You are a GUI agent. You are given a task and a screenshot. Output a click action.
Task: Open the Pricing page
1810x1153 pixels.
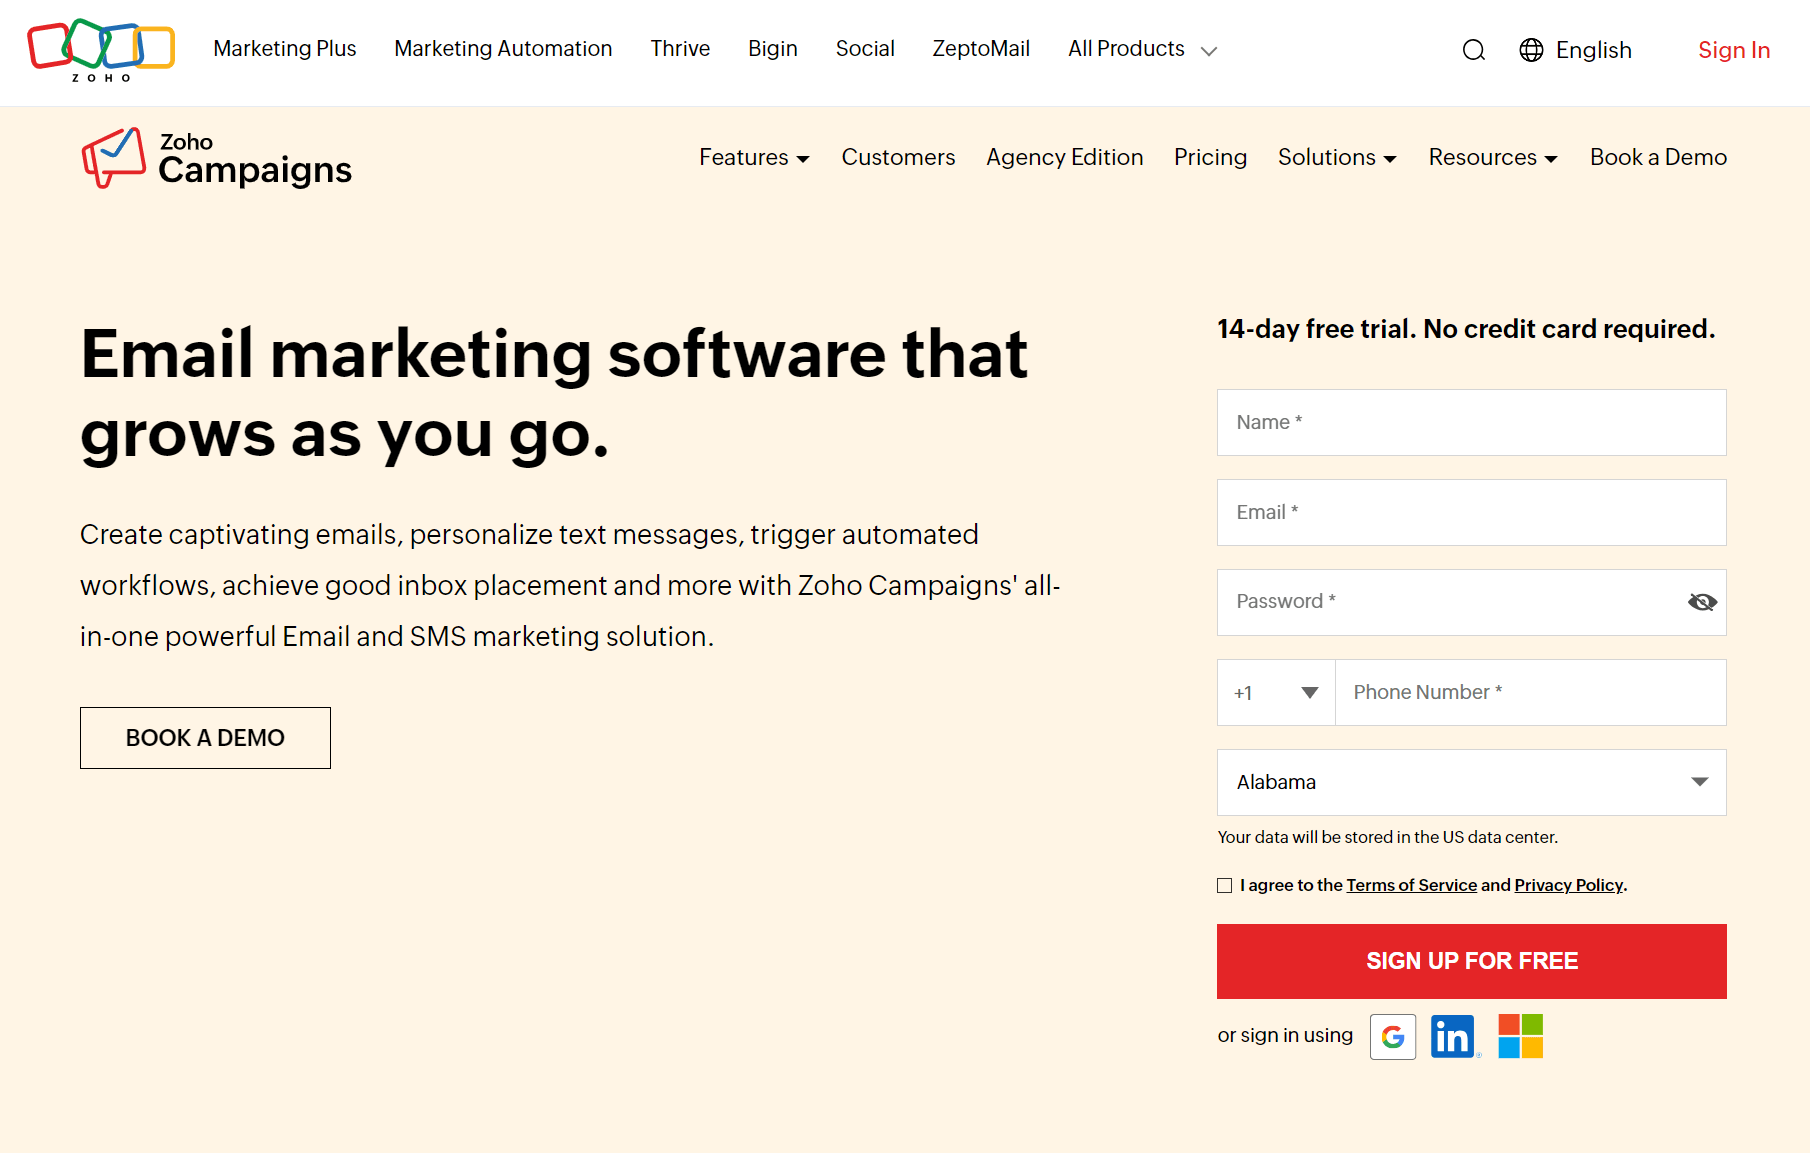coord(1210,157)
